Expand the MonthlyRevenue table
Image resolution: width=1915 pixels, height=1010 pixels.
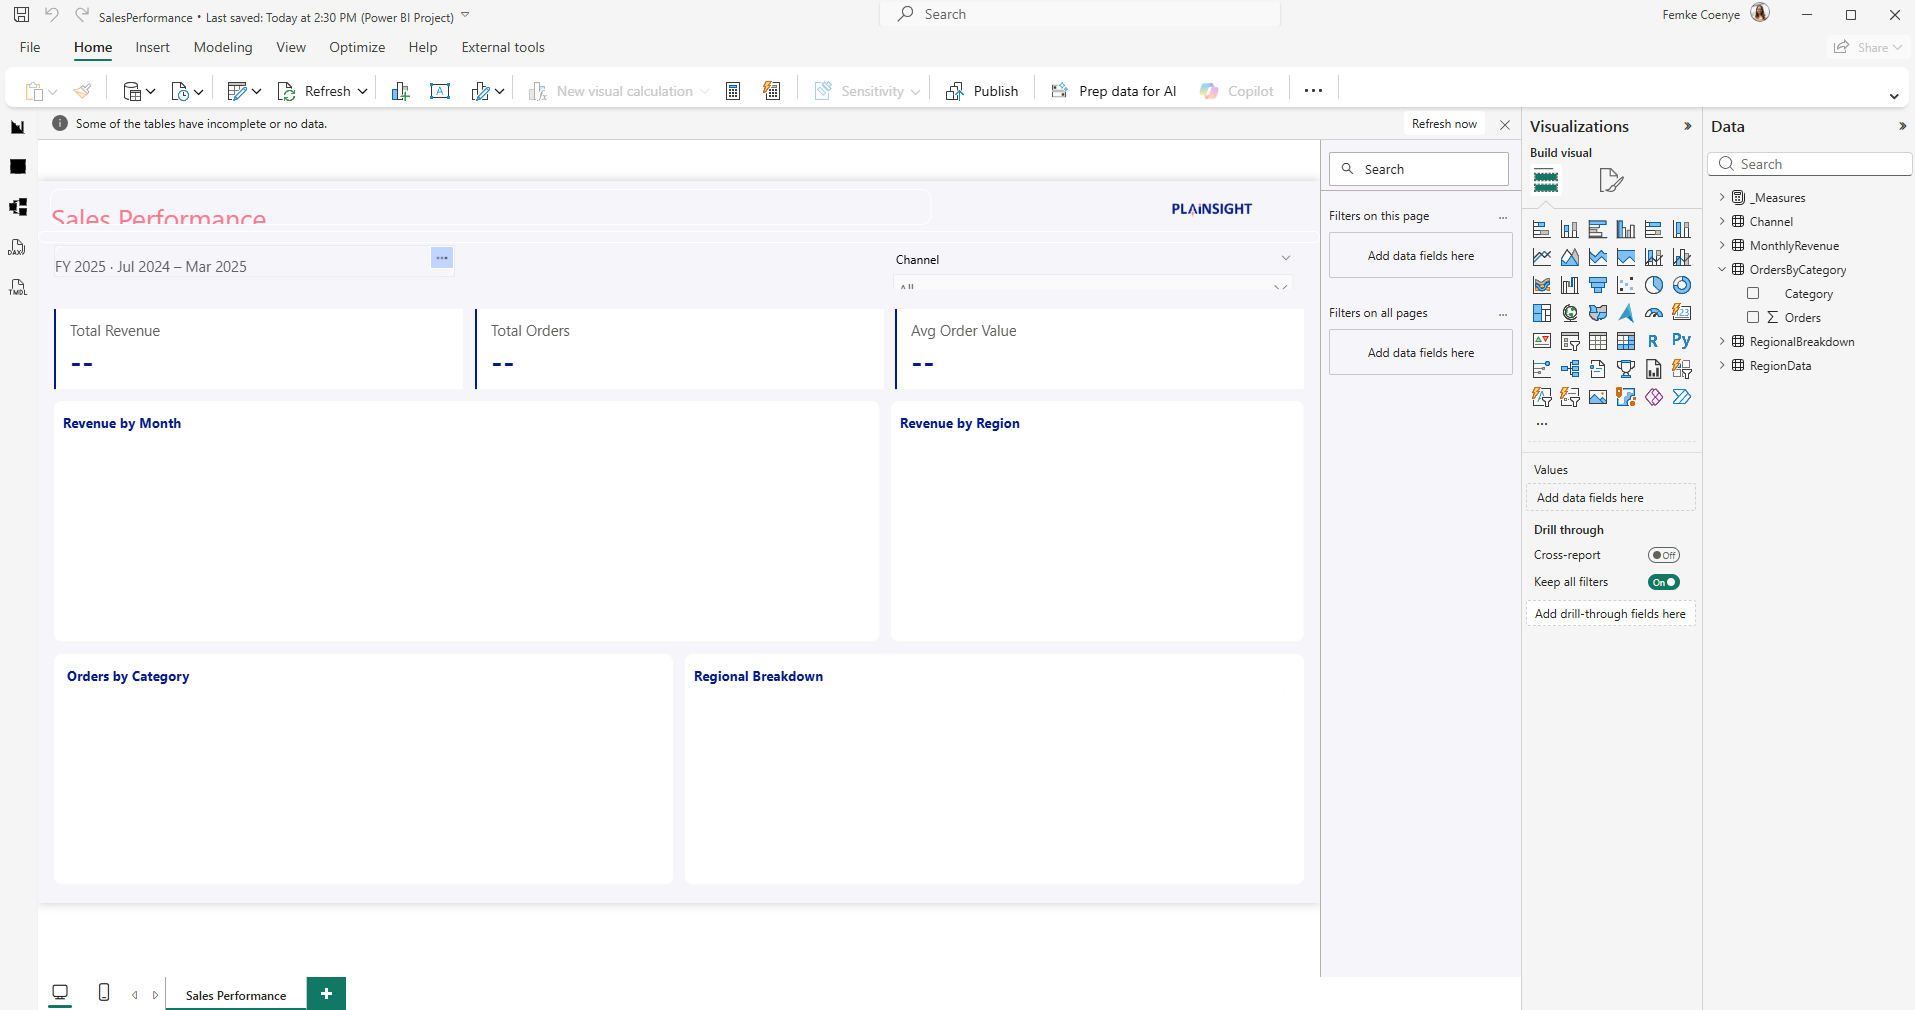coord(1722,245)
